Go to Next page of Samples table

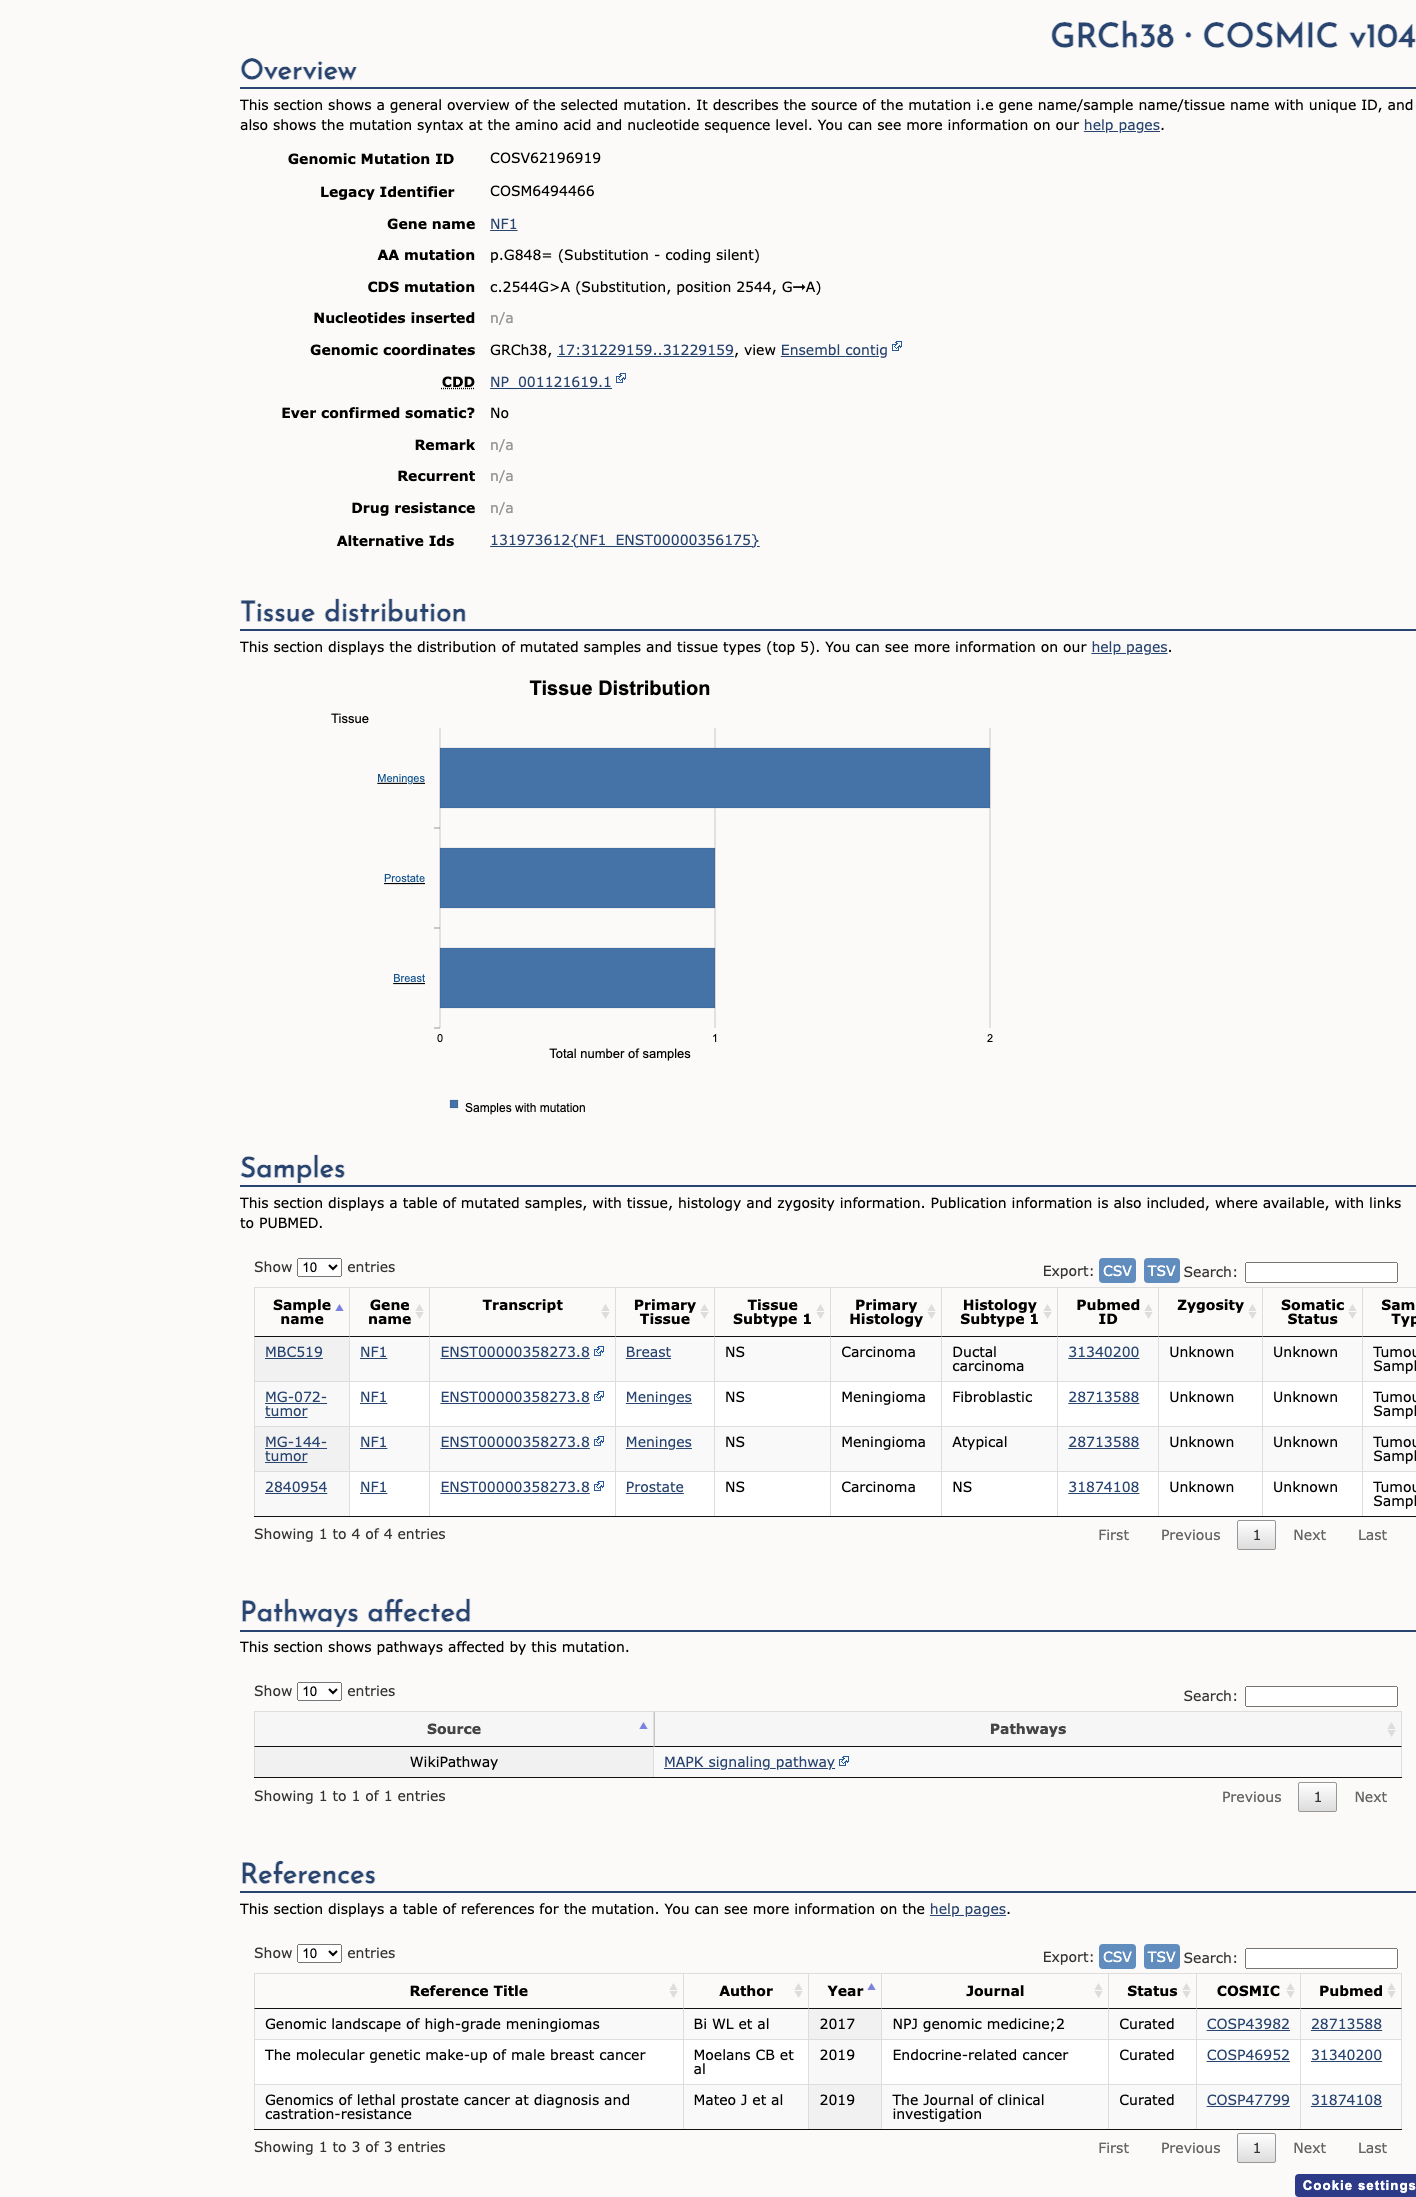tap(1309, 1535)
